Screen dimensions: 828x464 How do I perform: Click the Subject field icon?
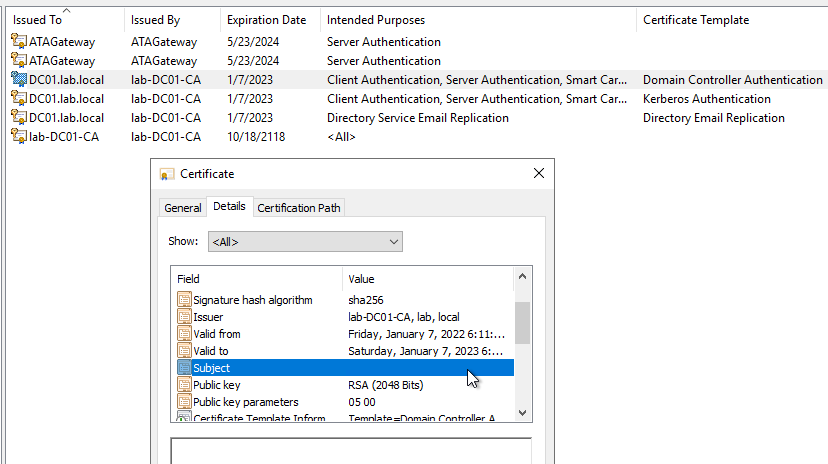pyautogui.click(x=184, y=367)
